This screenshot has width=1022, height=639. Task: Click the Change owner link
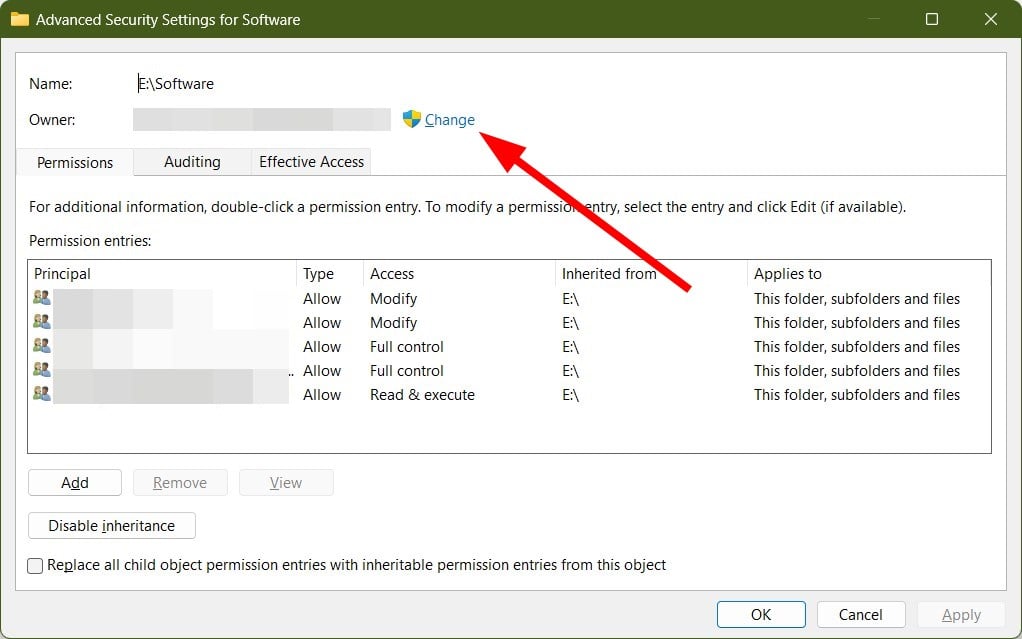[x=449, y=120]
